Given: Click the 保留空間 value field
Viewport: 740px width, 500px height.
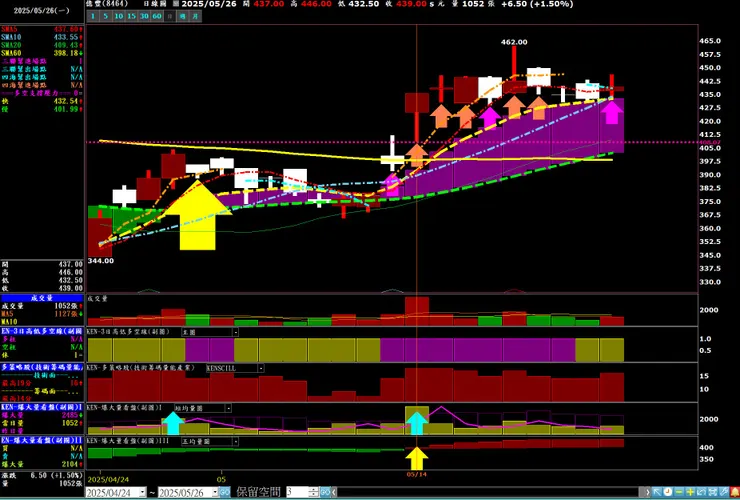Looking at the screenshot, I should coord(297,492).
